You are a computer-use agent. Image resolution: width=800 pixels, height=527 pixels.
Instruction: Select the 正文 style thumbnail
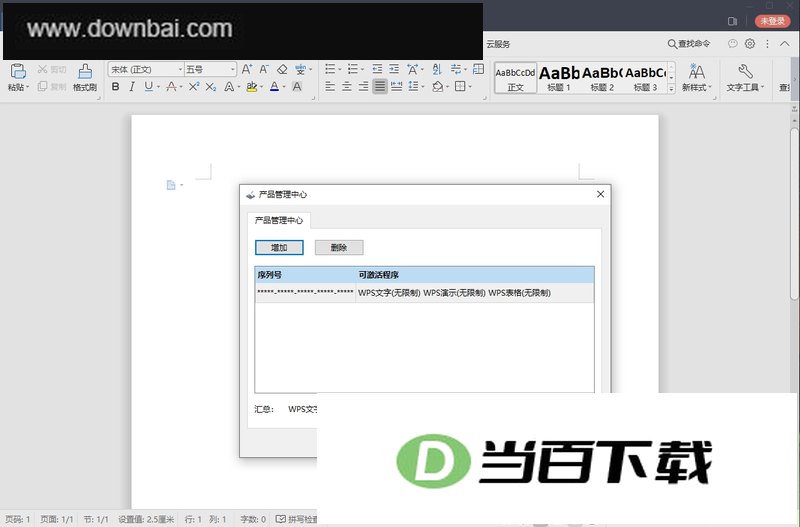click(515, 78)
